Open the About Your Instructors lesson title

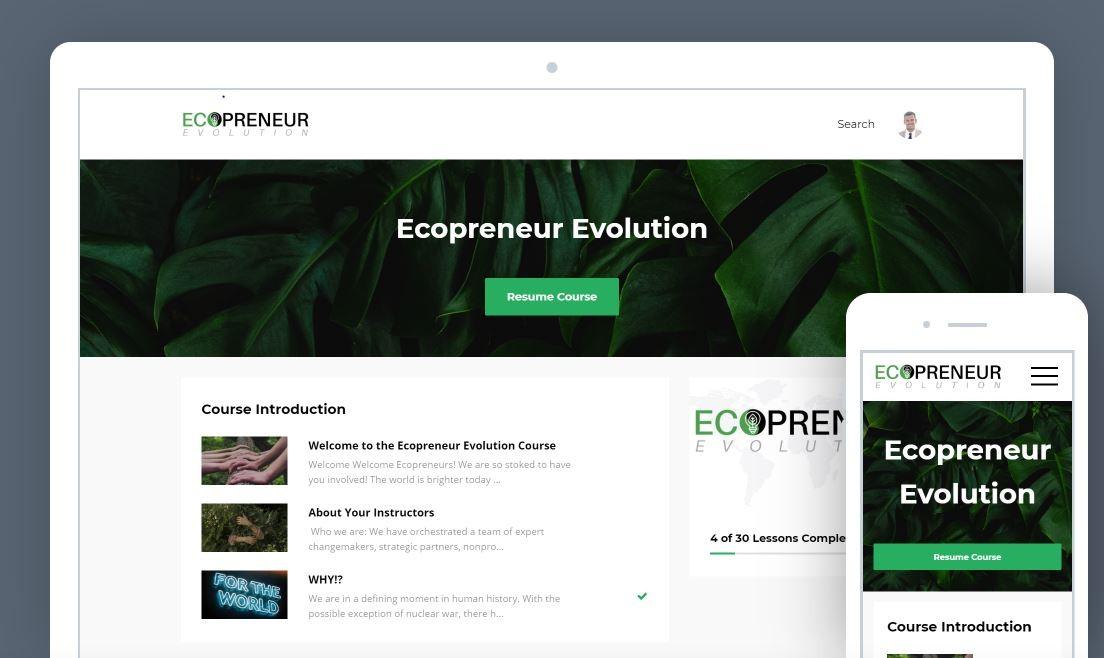371,512
